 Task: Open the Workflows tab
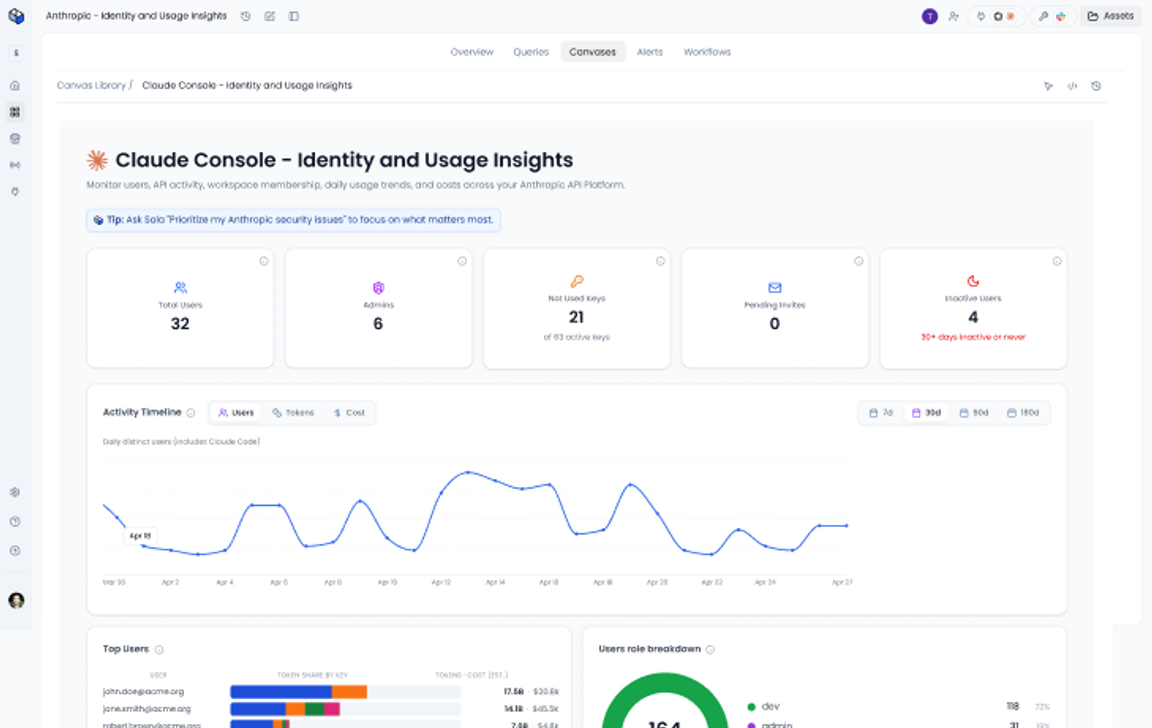click(707, 51)
